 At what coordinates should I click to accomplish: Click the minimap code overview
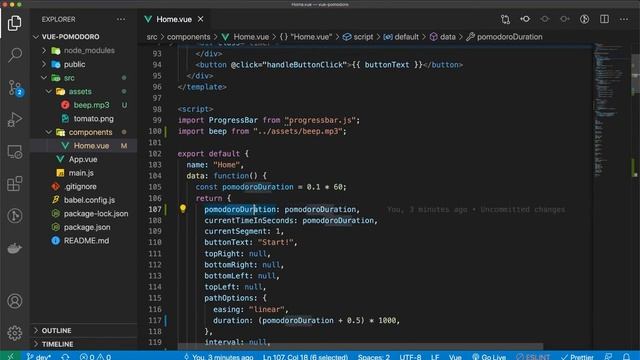click(611, 110)
